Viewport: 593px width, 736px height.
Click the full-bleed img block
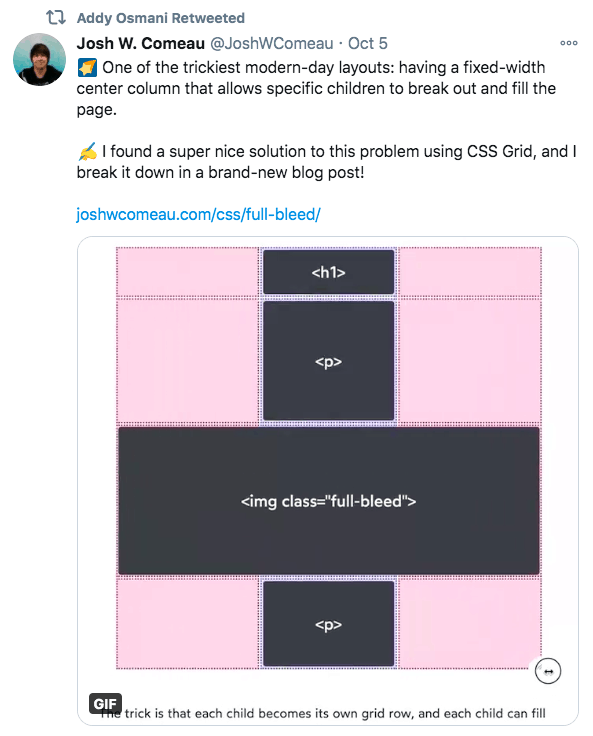click(x=328, y=501)
